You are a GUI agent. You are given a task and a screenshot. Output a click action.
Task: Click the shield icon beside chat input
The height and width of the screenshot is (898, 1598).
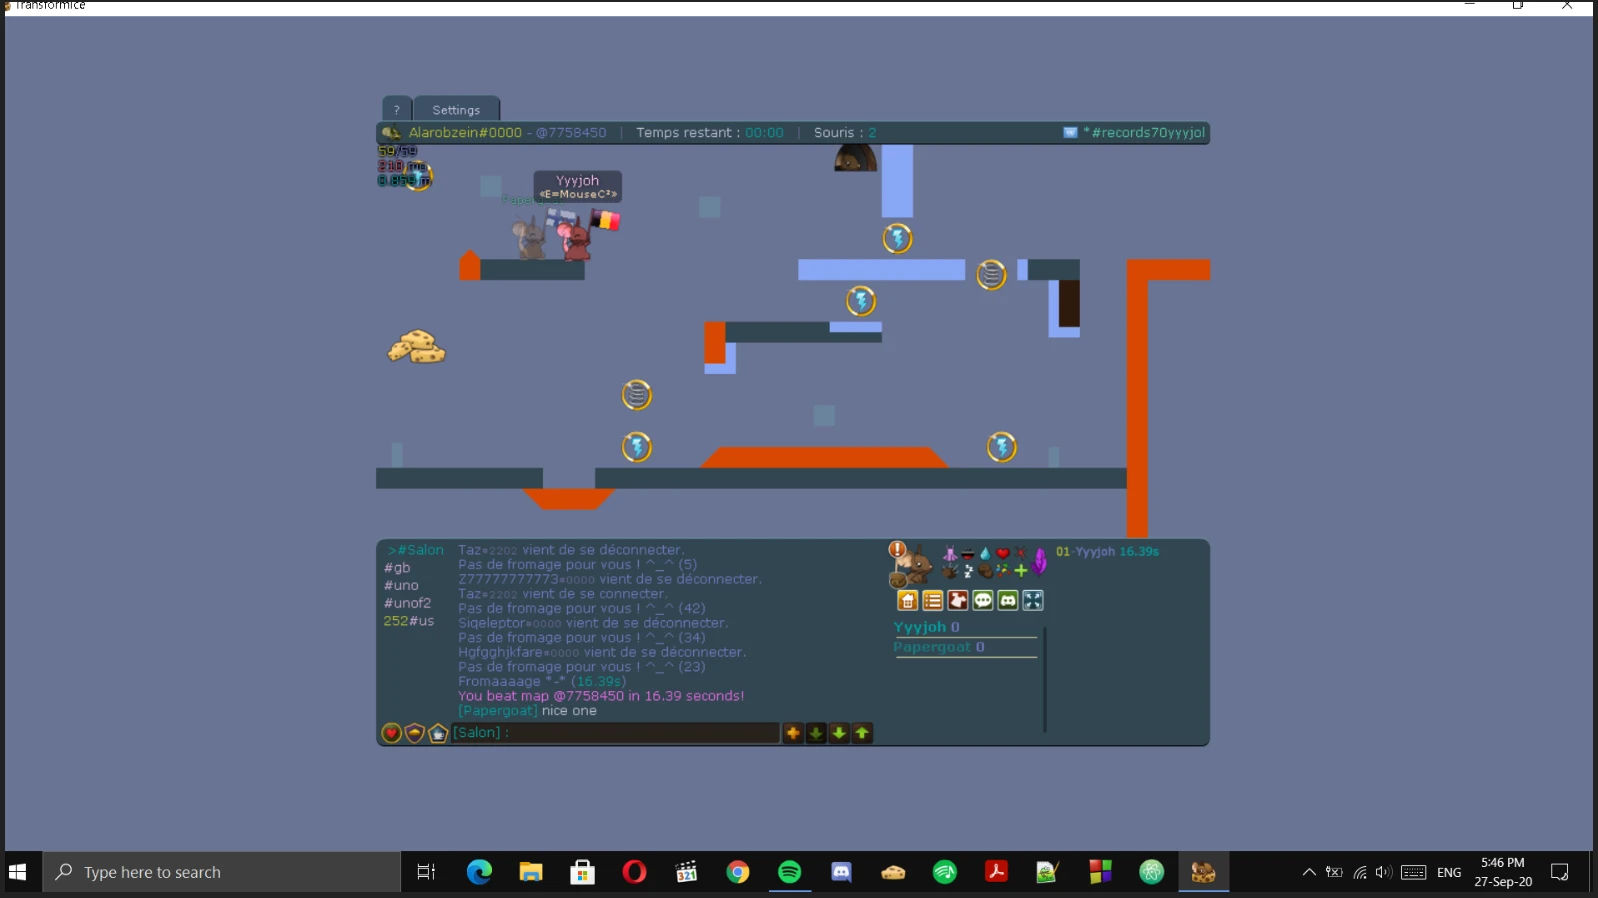[415, 733]
